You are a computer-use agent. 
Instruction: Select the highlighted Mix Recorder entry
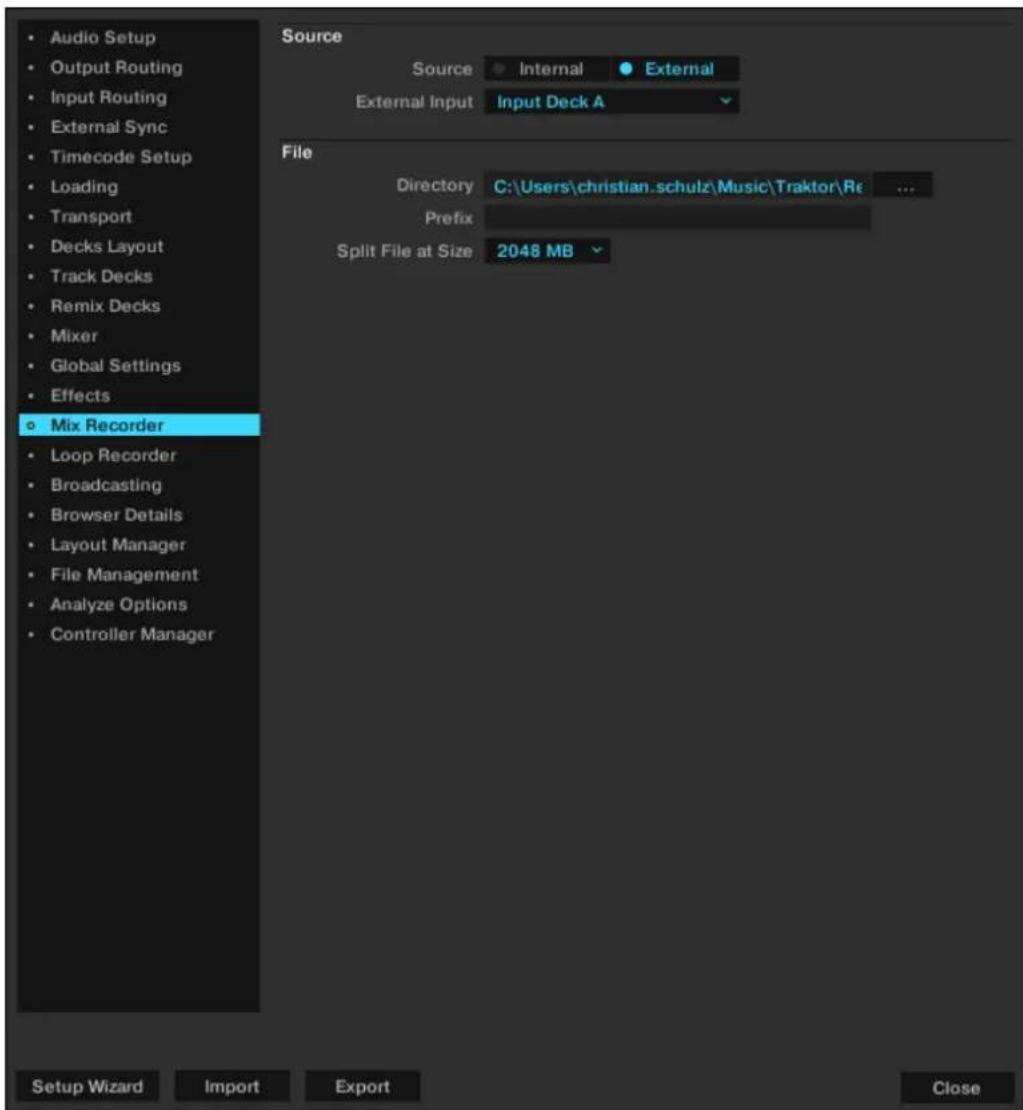tap(139, 425)
